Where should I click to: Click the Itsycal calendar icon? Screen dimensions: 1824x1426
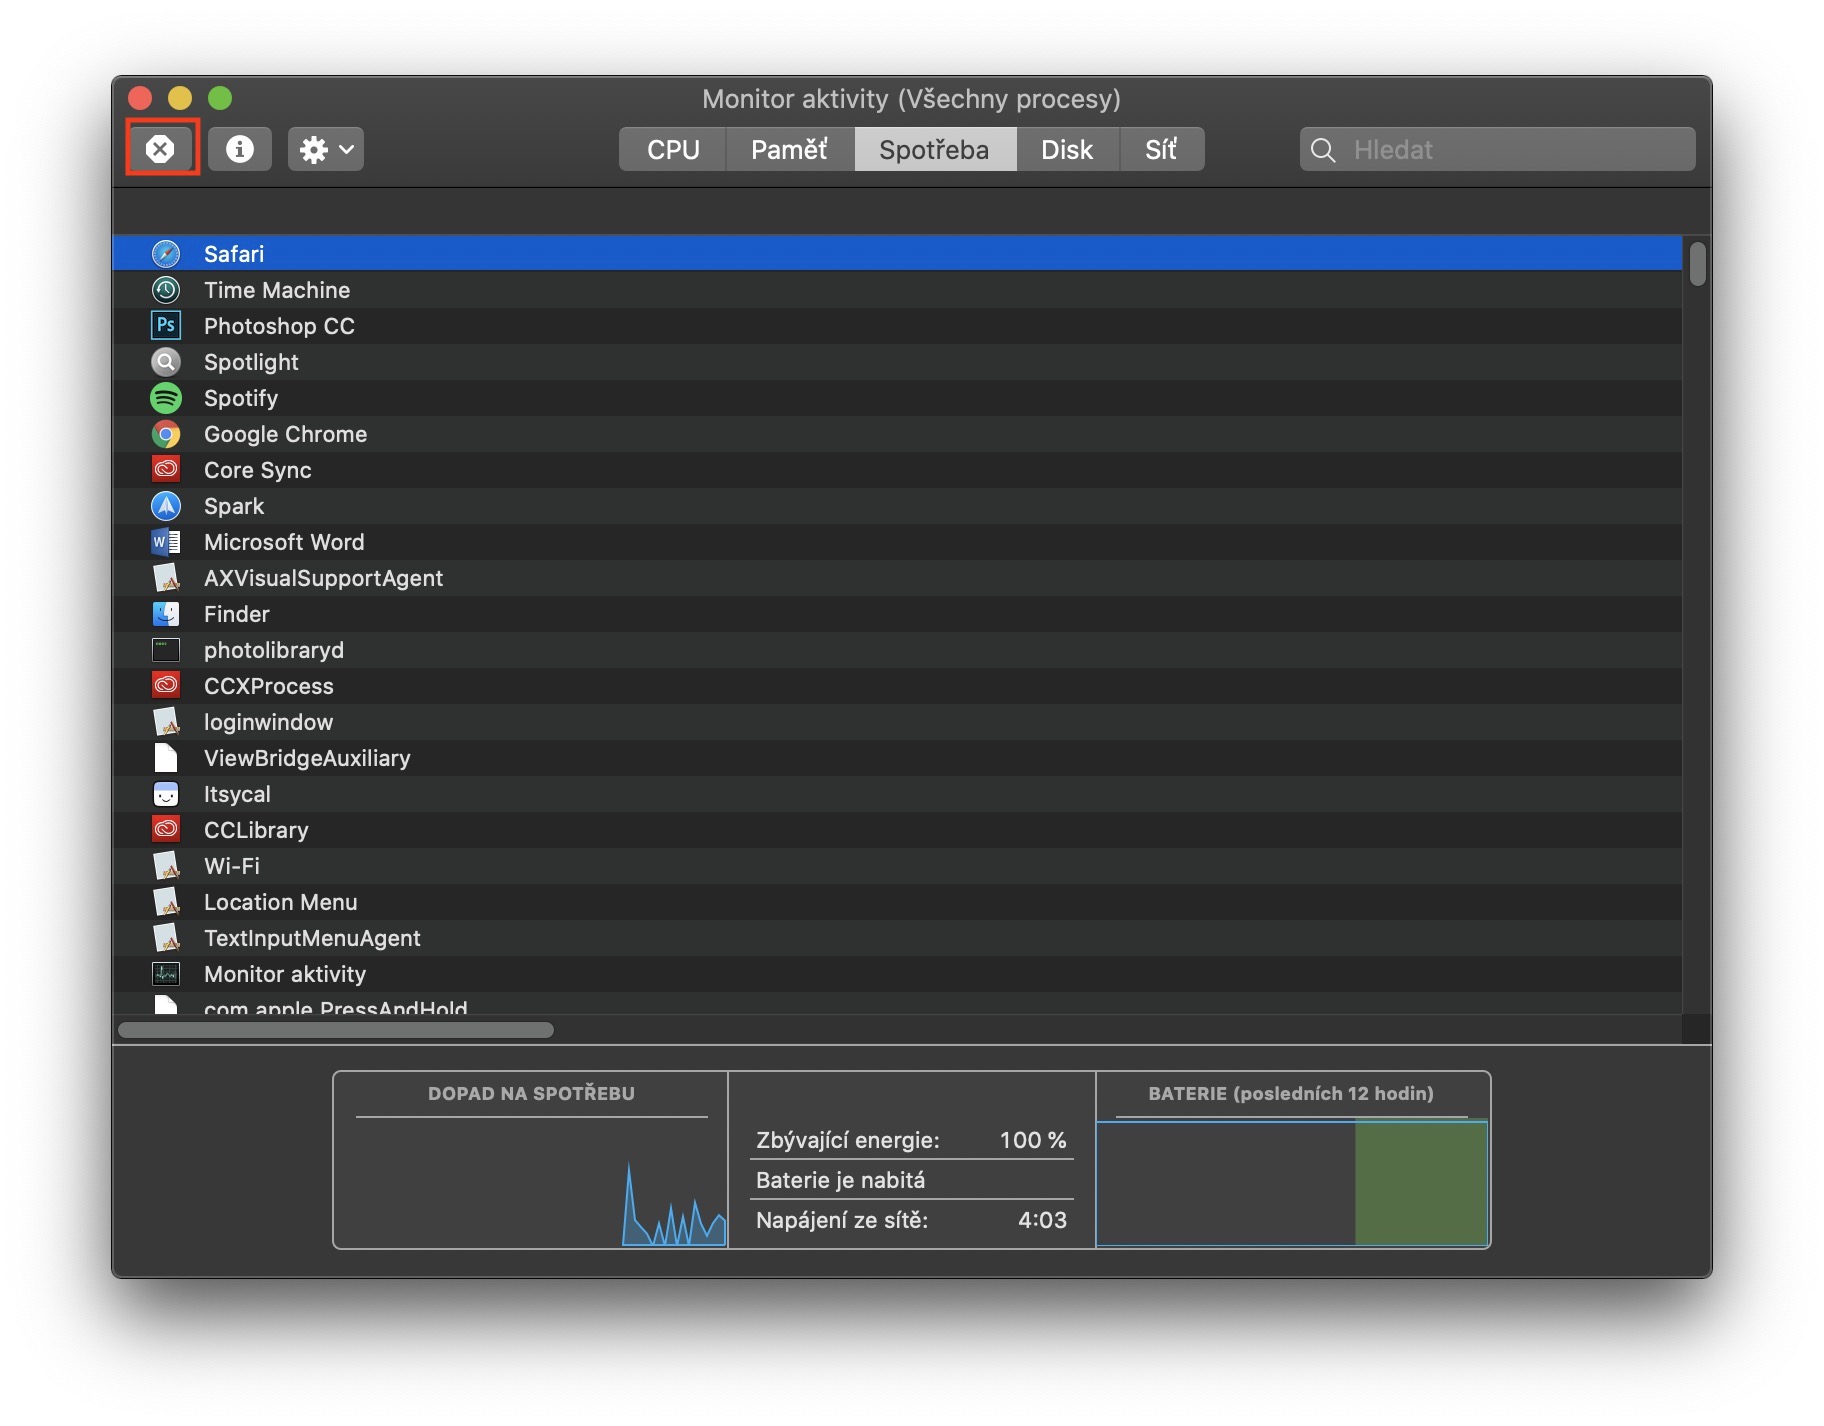click(x=166, y=794)
